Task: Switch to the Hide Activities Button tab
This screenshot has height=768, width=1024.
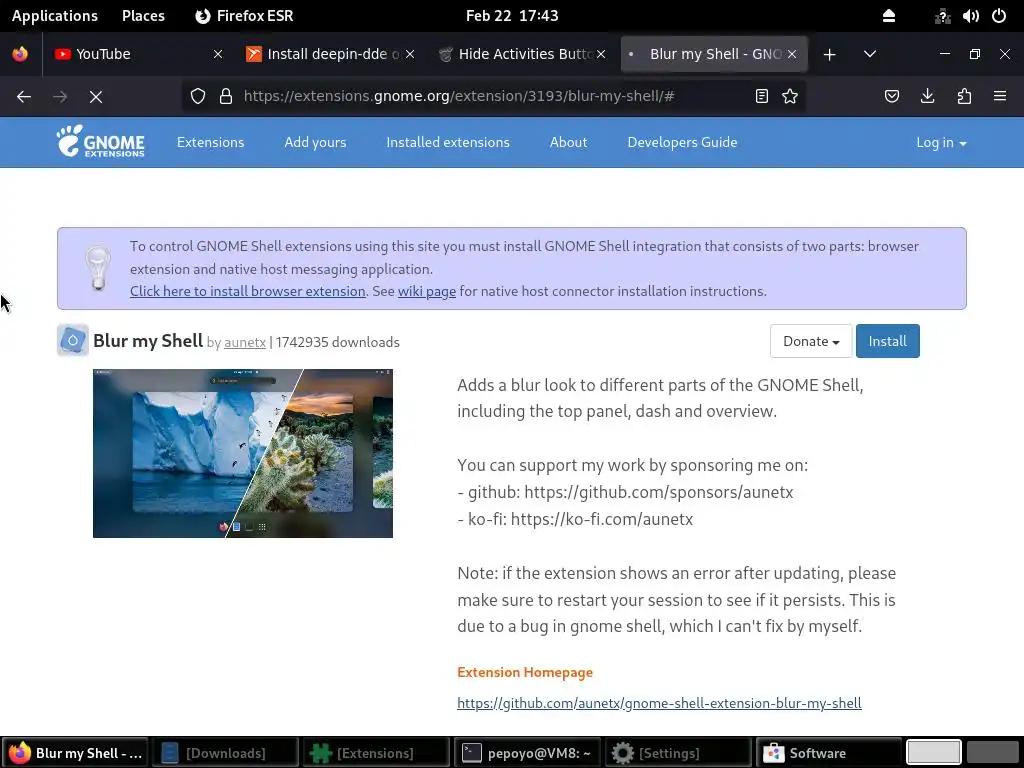Action: [521, 54]
